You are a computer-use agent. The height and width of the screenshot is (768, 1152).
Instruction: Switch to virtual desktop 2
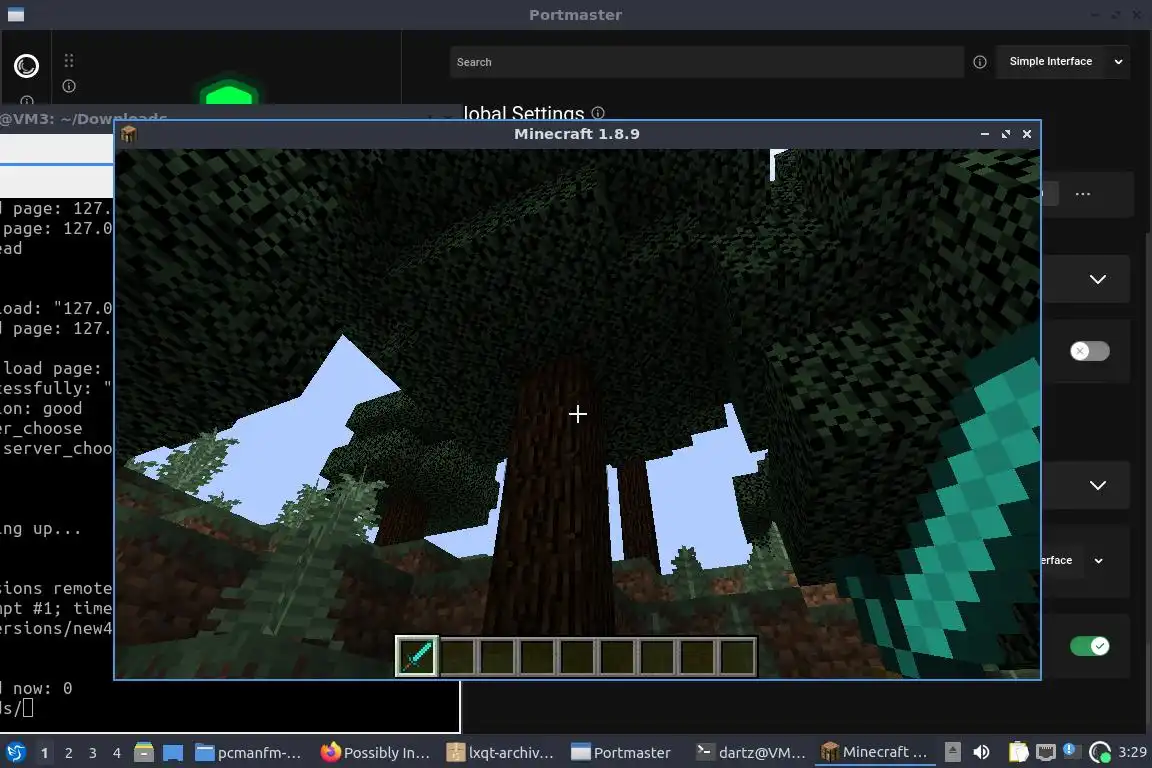point(68,753)
